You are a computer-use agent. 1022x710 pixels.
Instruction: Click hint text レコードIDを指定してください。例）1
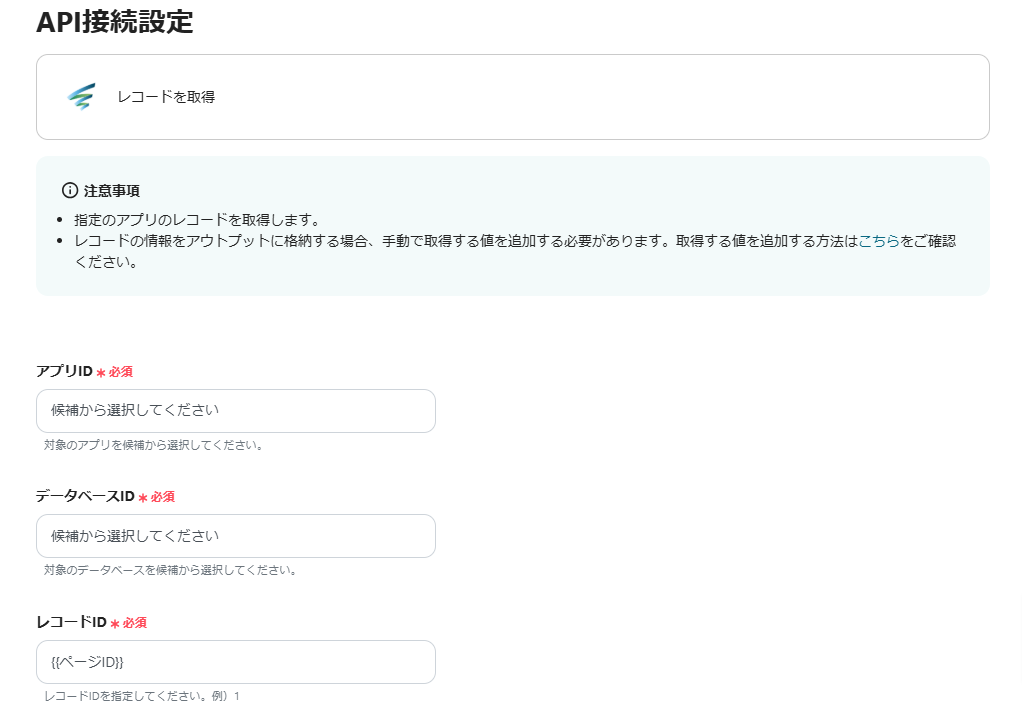pyautogui.click(x=141, y=696)
